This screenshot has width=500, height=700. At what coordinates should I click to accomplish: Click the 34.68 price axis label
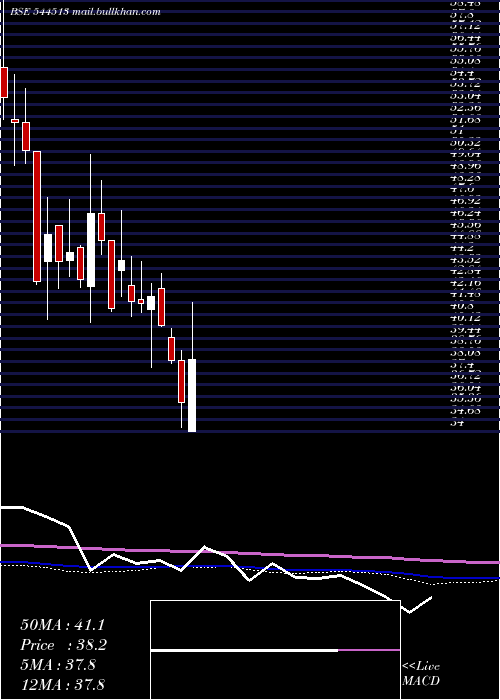pos(466,412)
